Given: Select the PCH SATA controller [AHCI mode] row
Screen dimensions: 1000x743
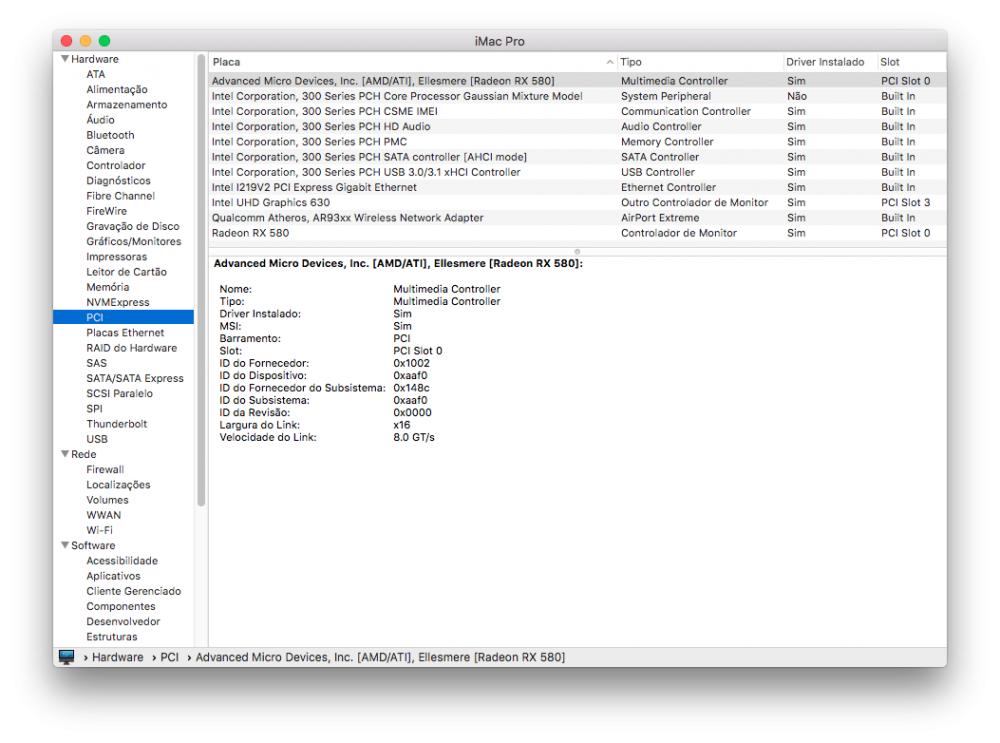Looking at the screenshot, I should [577, 157].
